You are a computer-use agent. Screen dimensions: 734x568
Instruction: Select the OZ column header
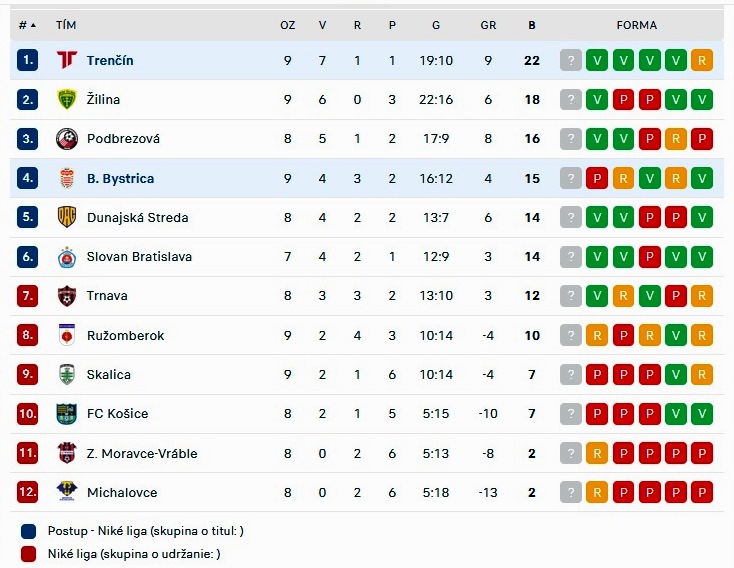click(x=287, y=25)
